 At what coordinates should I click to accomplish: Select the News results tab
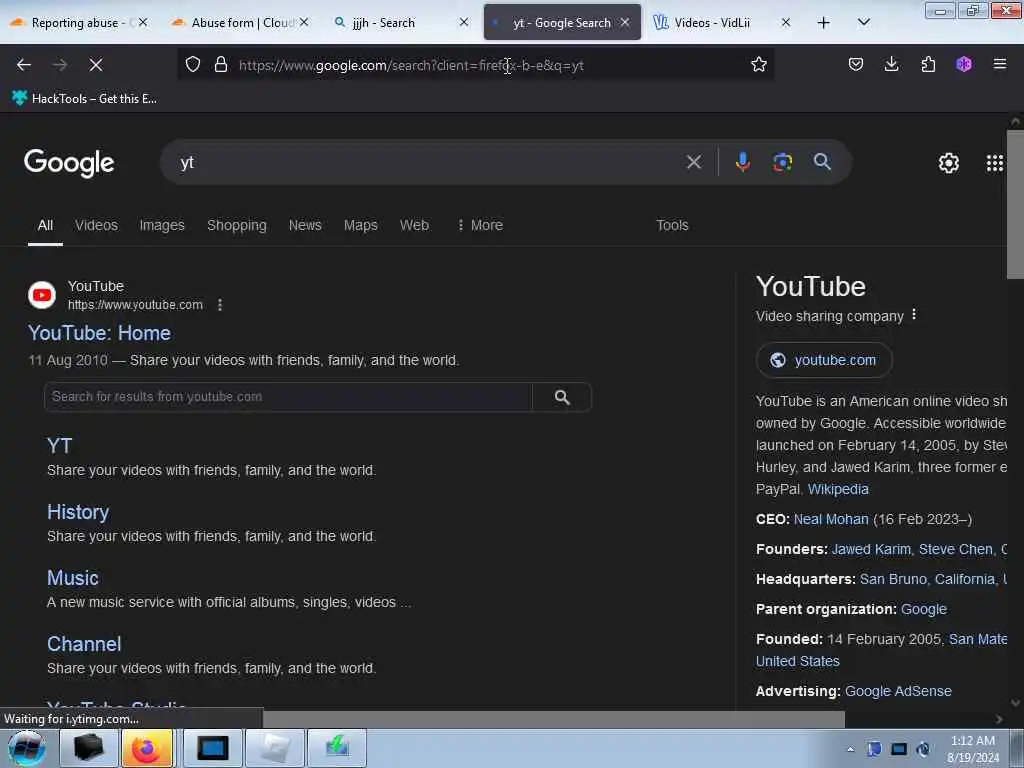click(x=305, y=225)
